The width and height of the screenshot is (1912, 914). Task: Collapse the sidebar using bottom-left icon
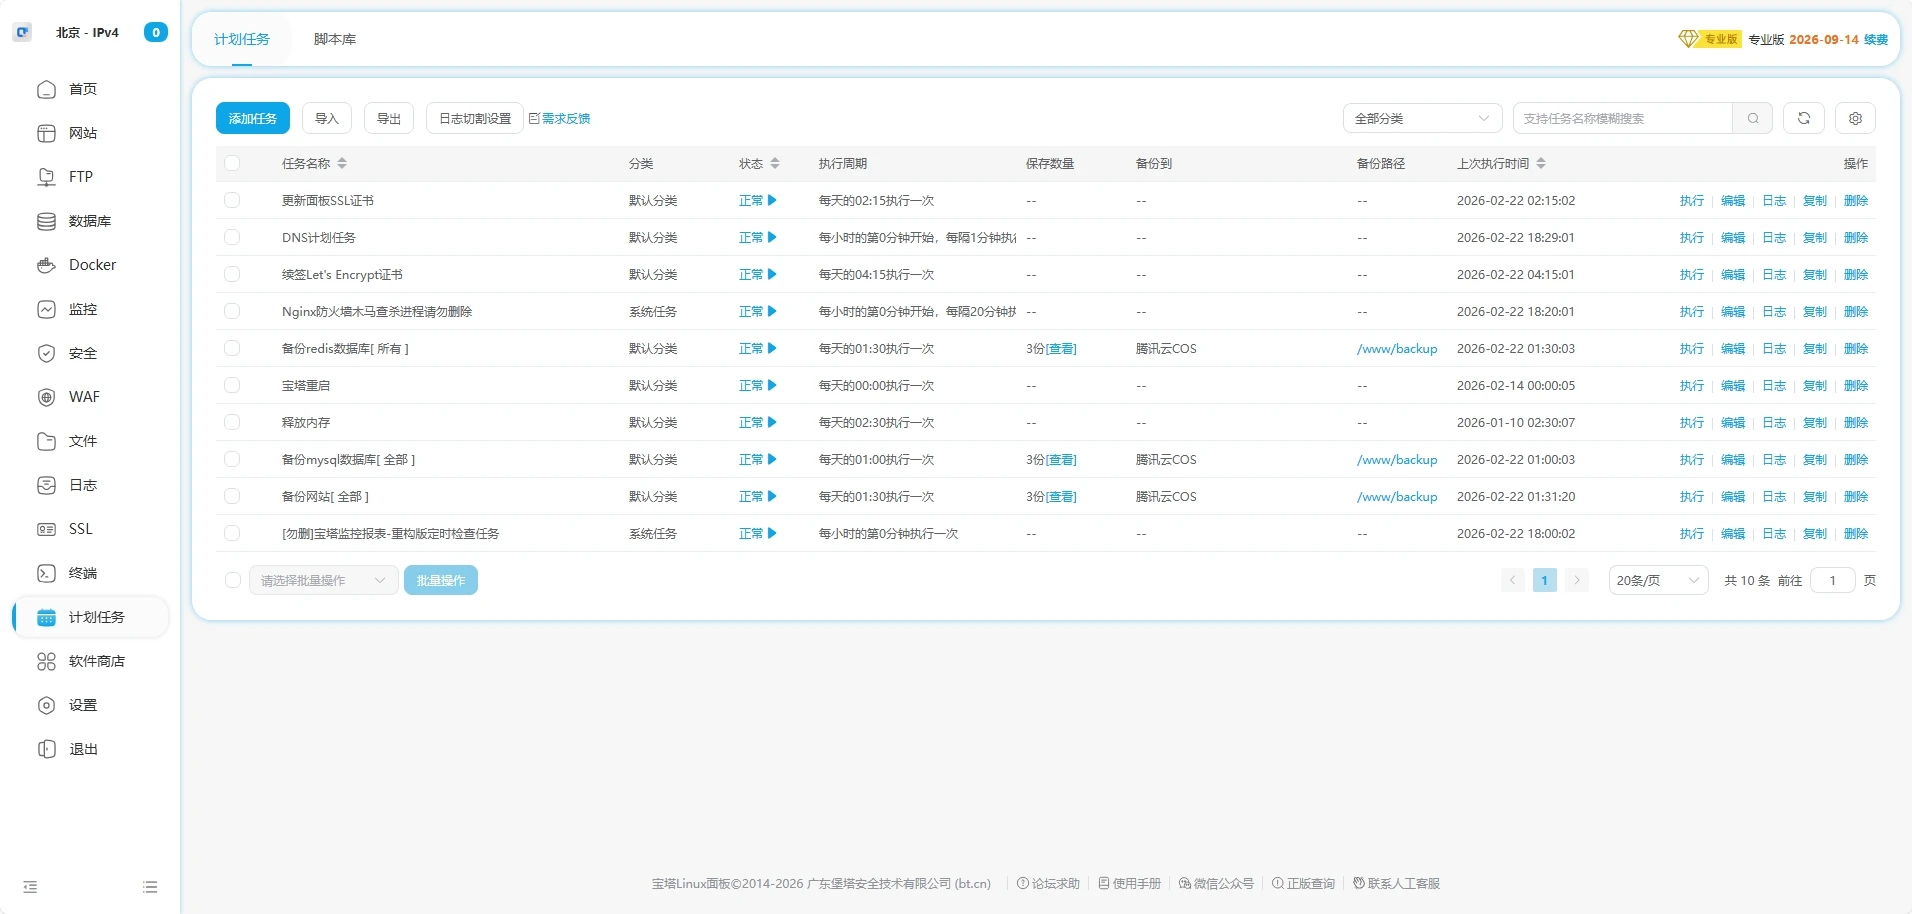coord(30,887)
